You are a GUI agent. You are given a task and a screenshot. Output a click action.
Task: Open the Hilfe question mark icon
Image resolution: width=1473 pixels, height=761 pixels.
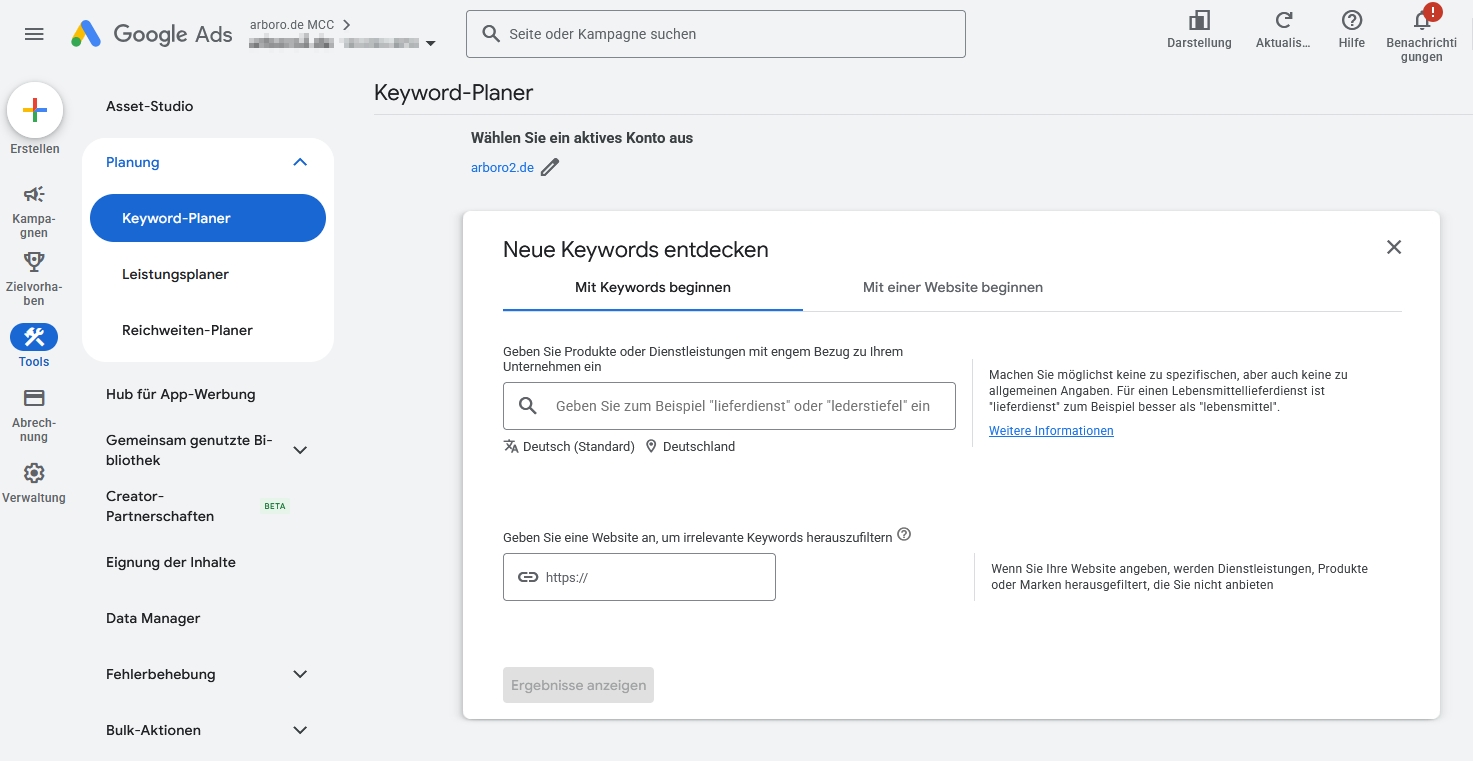click(1351, 21)
